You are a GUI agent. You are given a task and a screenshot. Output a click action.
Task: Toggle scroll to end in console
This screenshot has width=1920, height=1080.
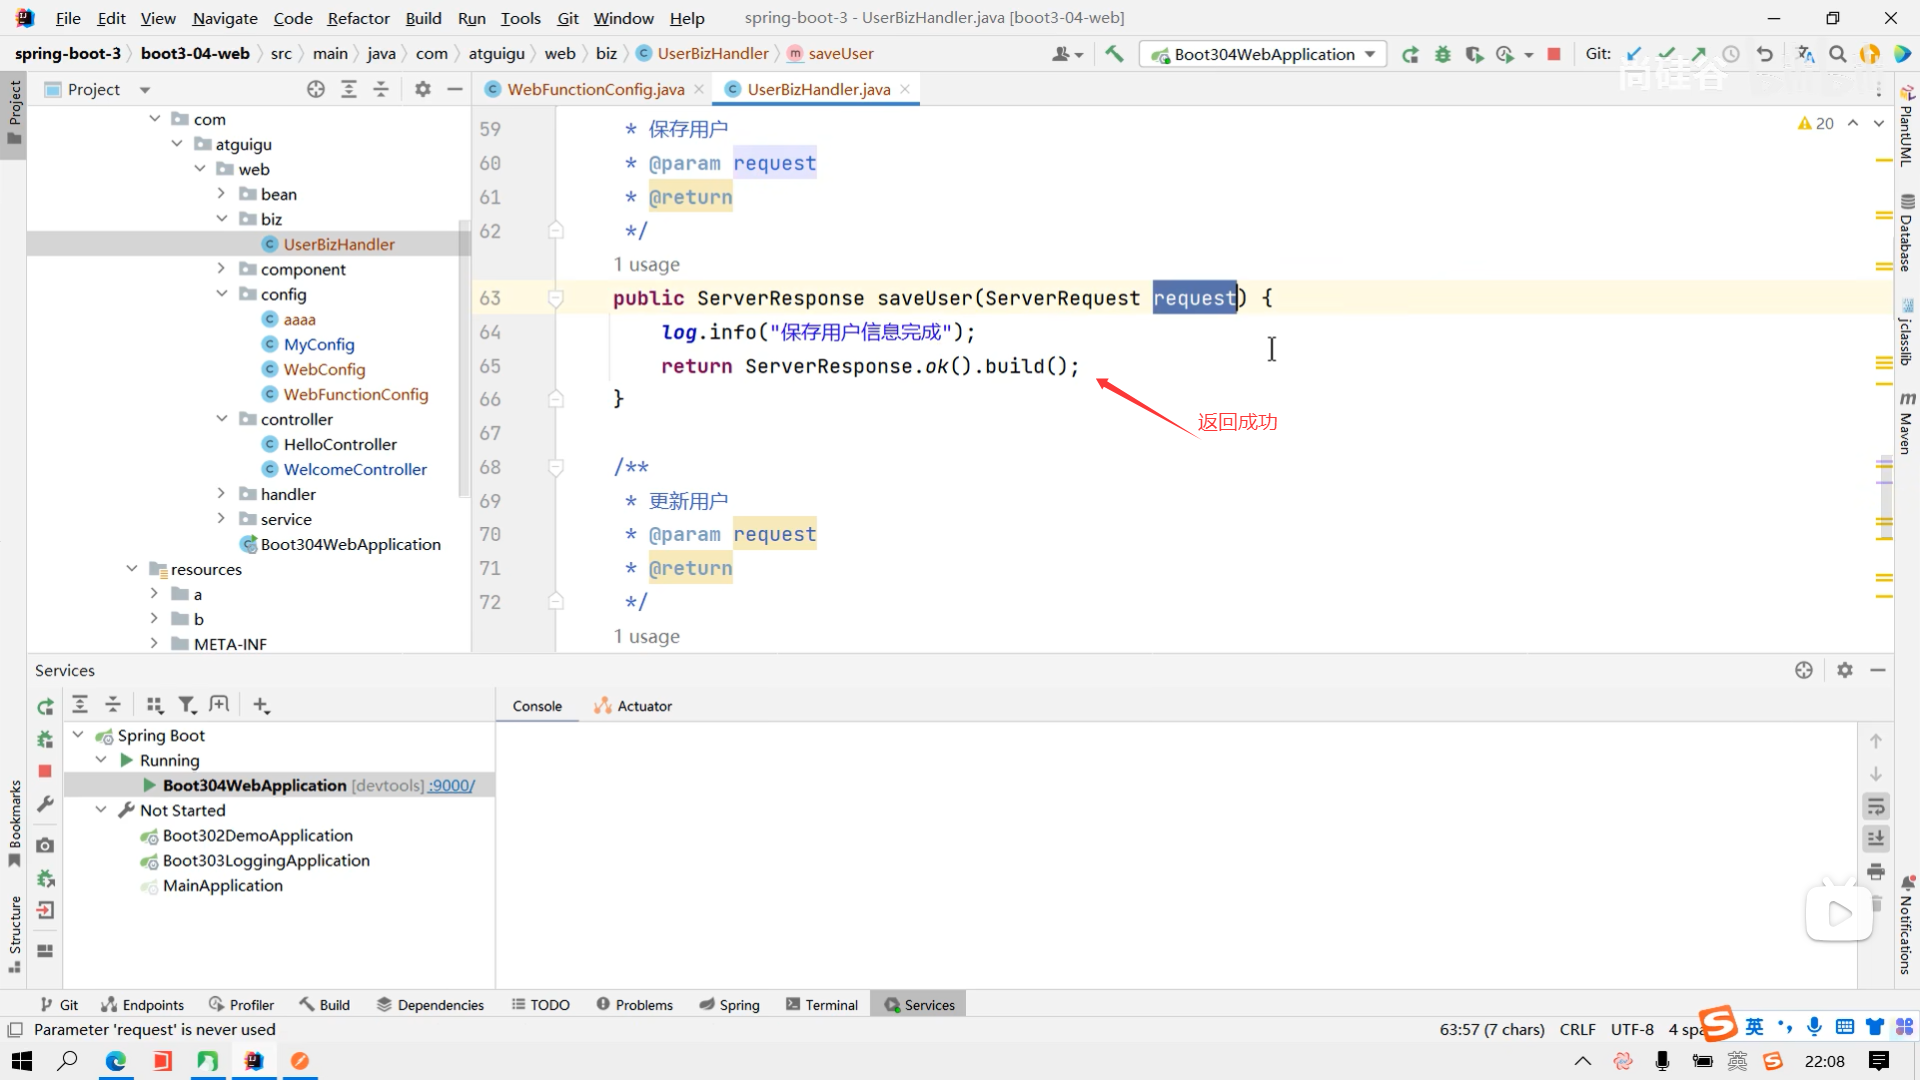(1876, 838)
